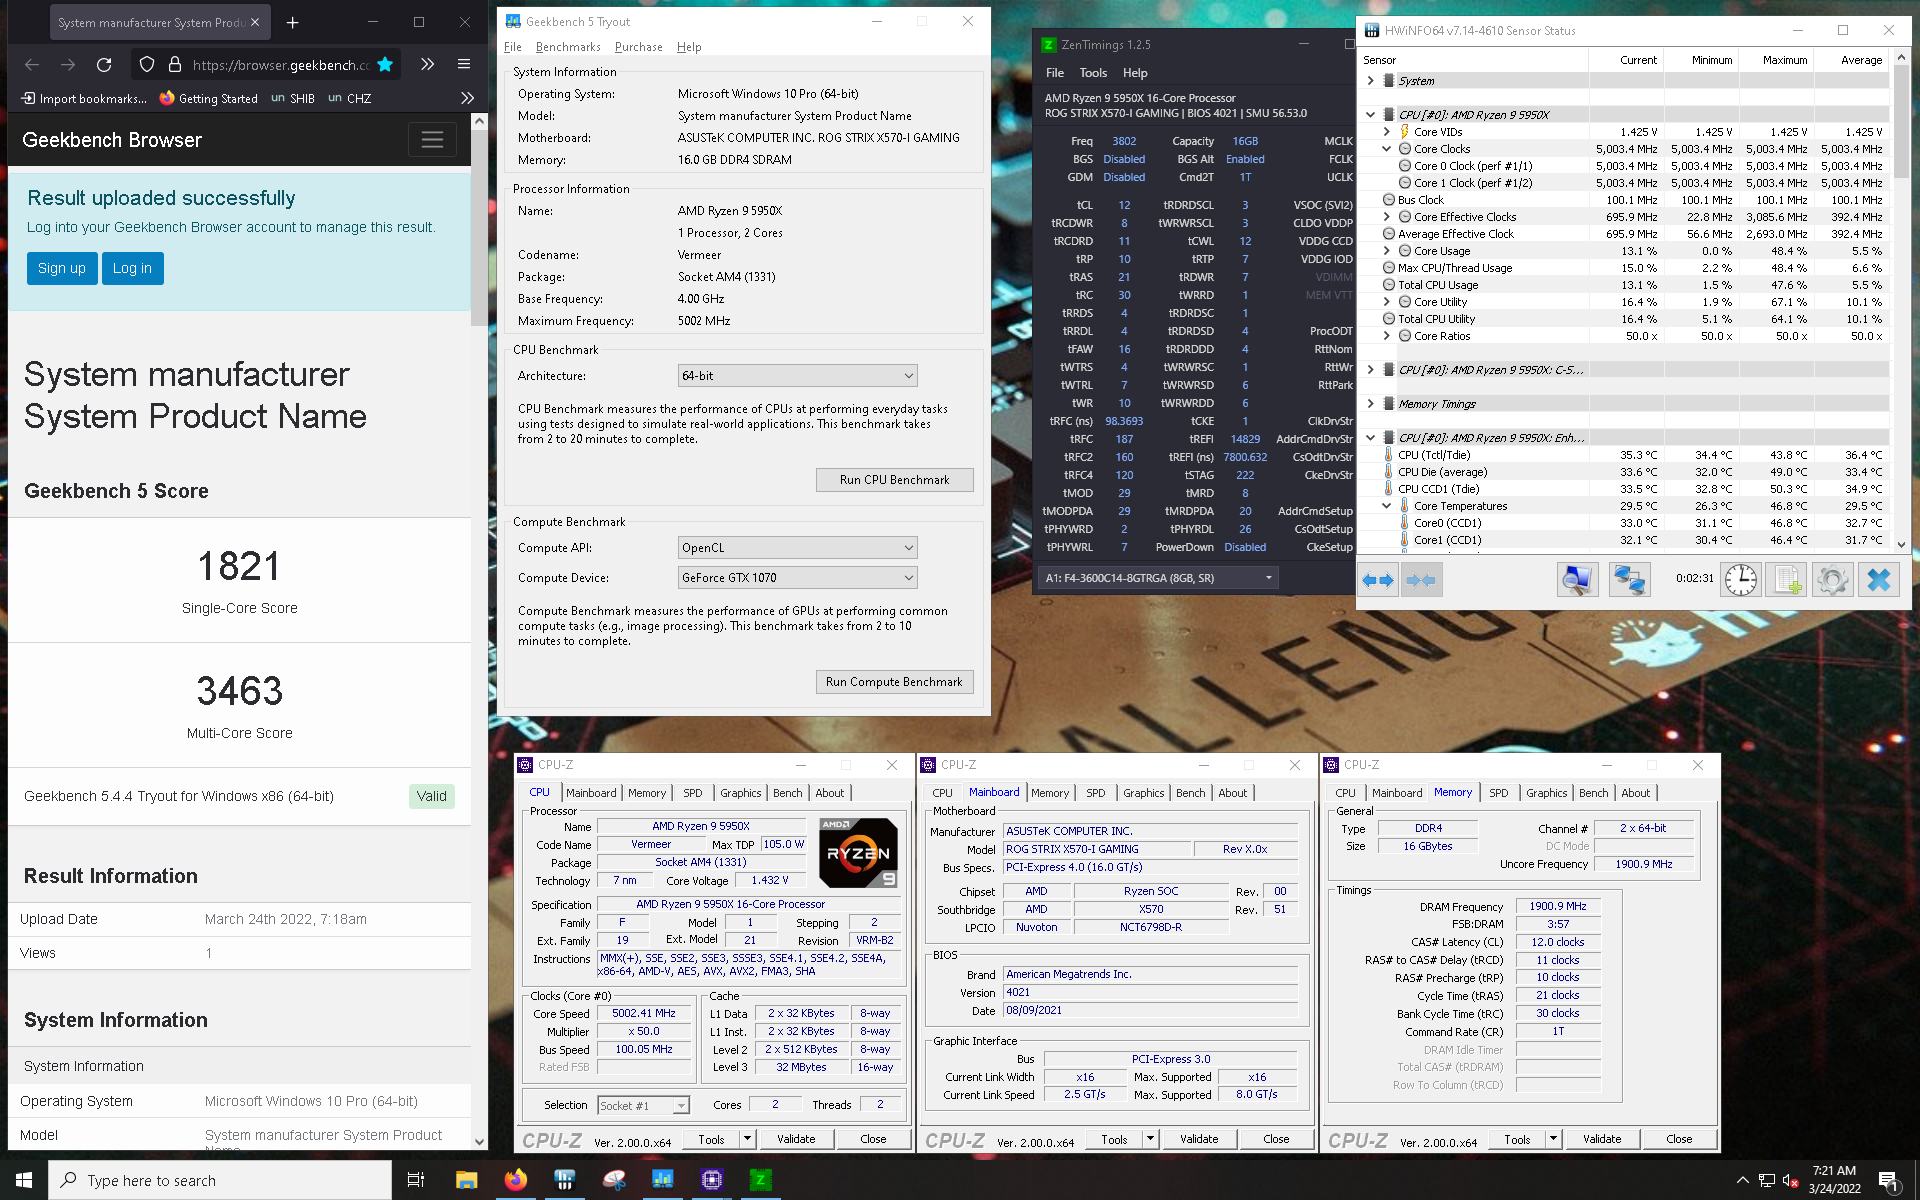Click the Windows taskbar search box

click(x=220, y=1180)
